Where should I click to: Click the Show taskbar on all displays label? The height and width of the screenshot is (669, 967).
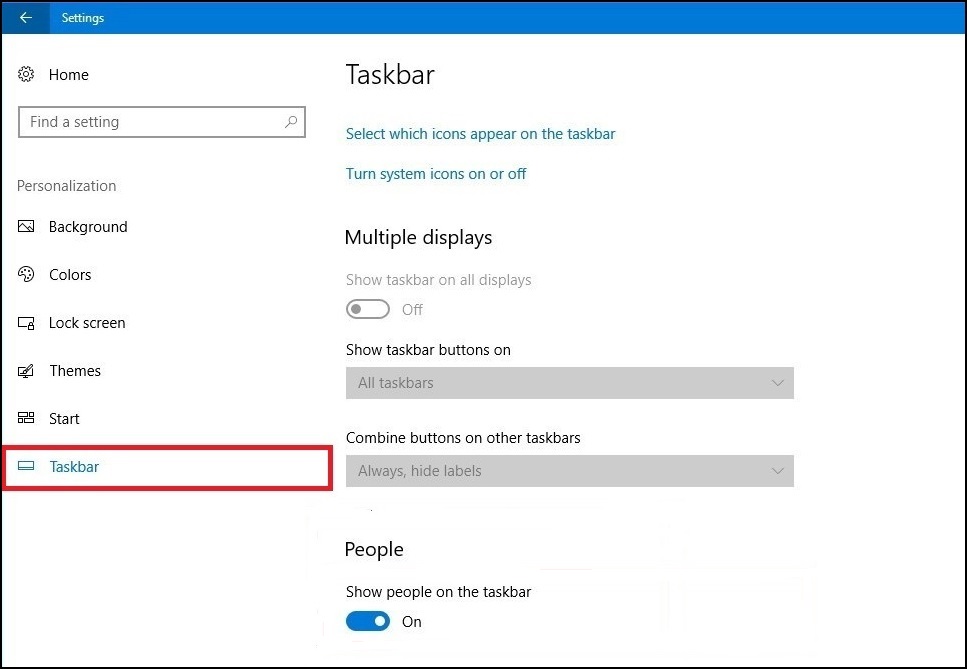[x=438, y=280]
